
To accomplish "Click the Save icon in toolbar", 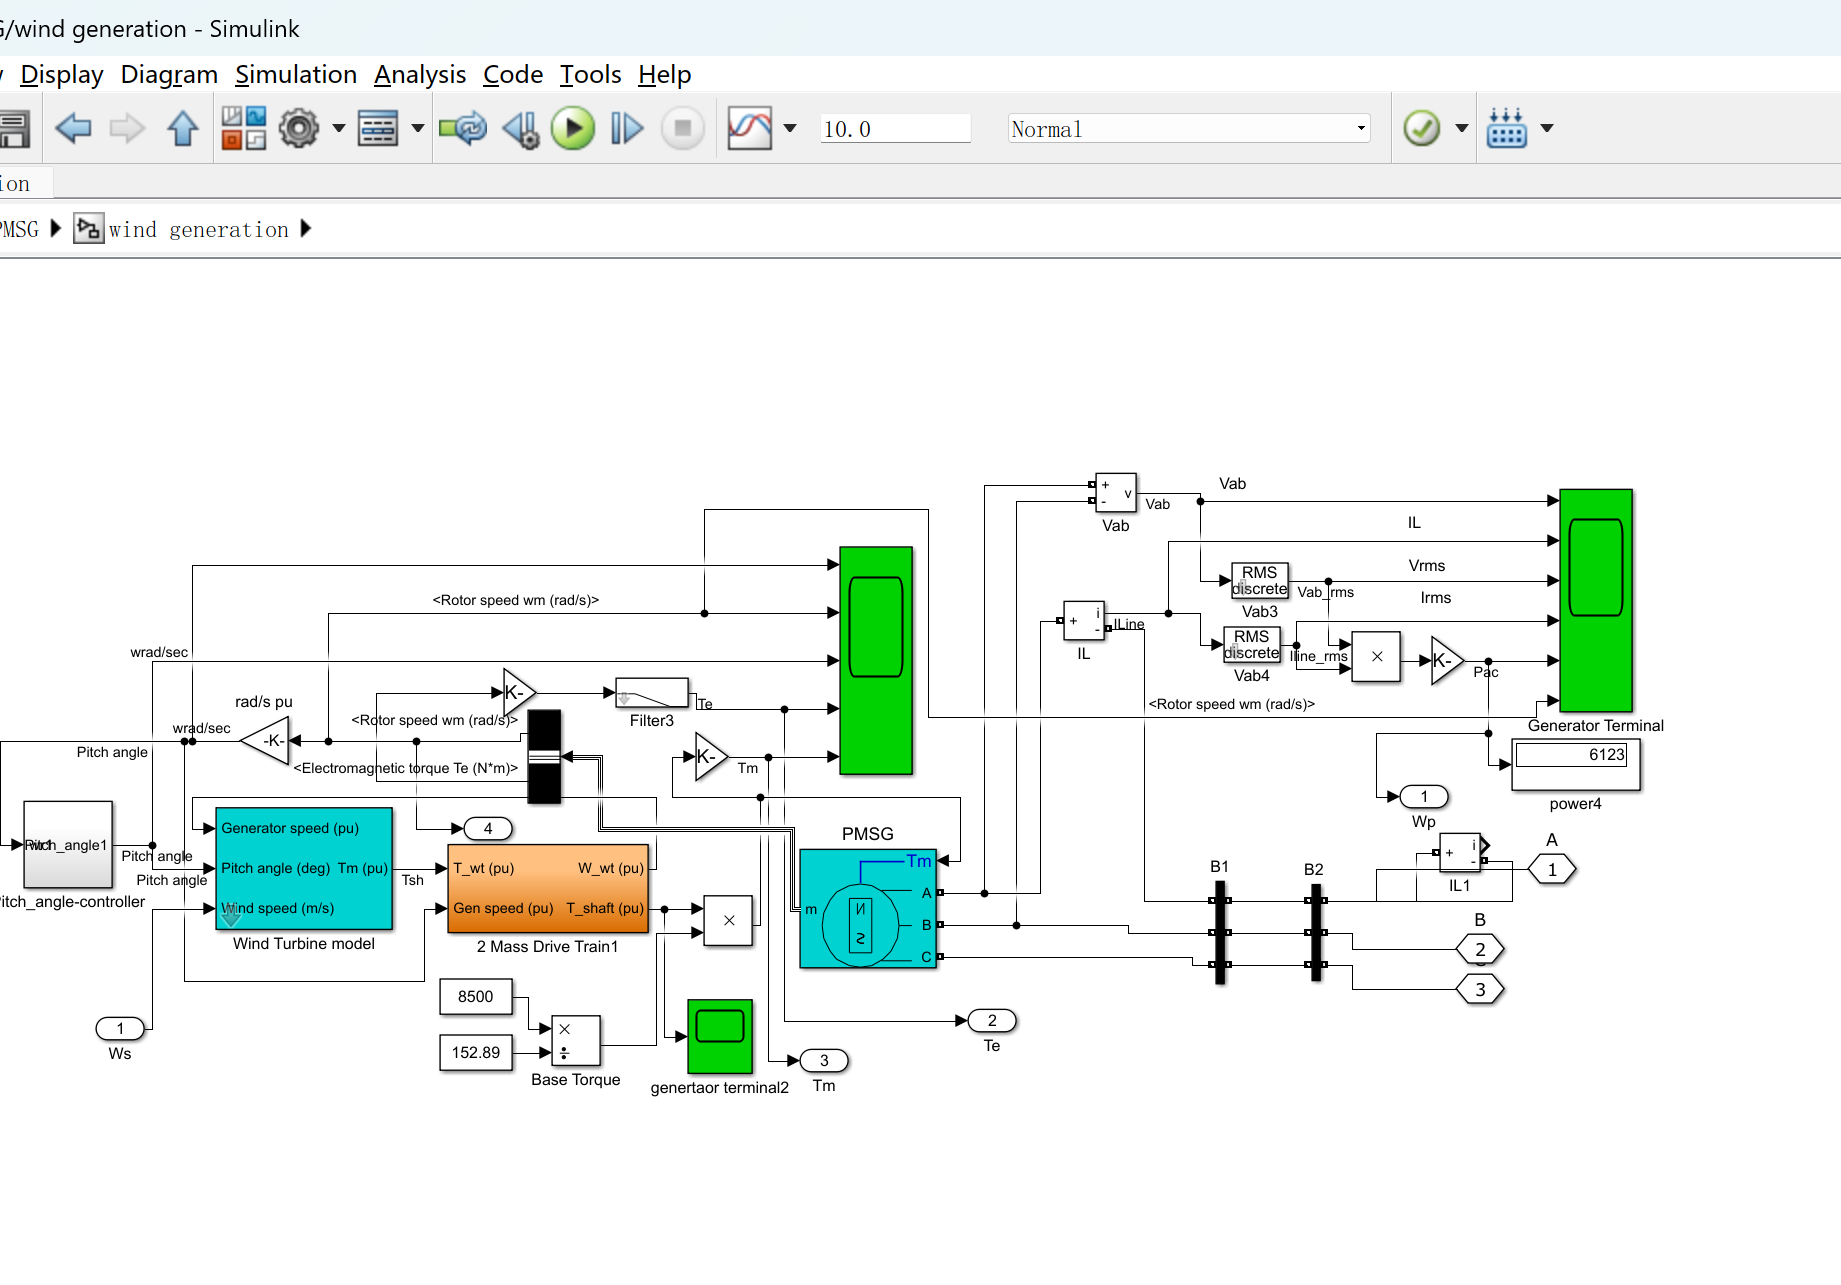I will coord(13,129).
